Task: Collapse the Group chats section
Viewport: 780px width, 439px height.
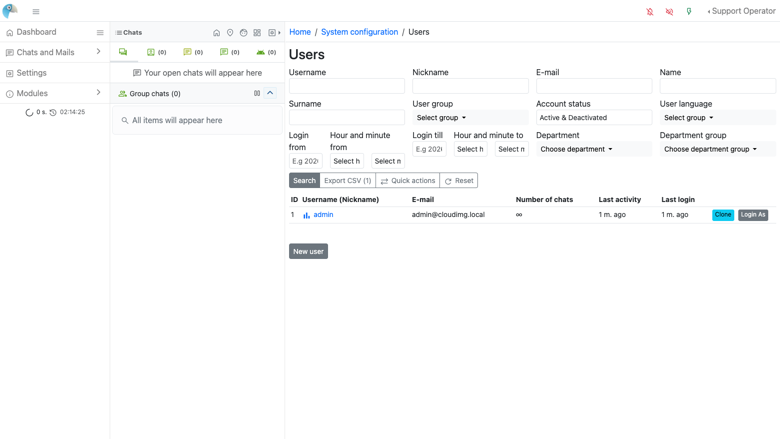Action: tap(270, 93)
